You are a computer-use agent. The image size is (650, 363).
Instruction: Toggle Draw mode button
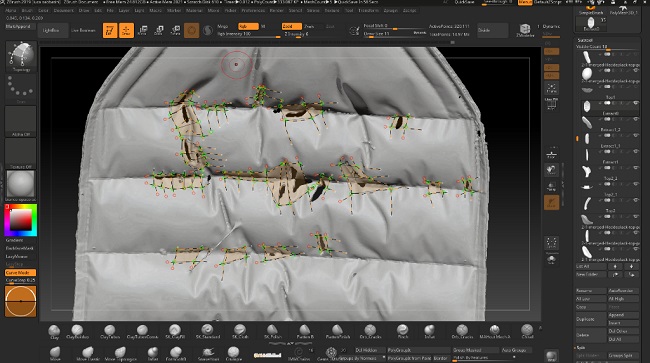(x=127, y=30)
